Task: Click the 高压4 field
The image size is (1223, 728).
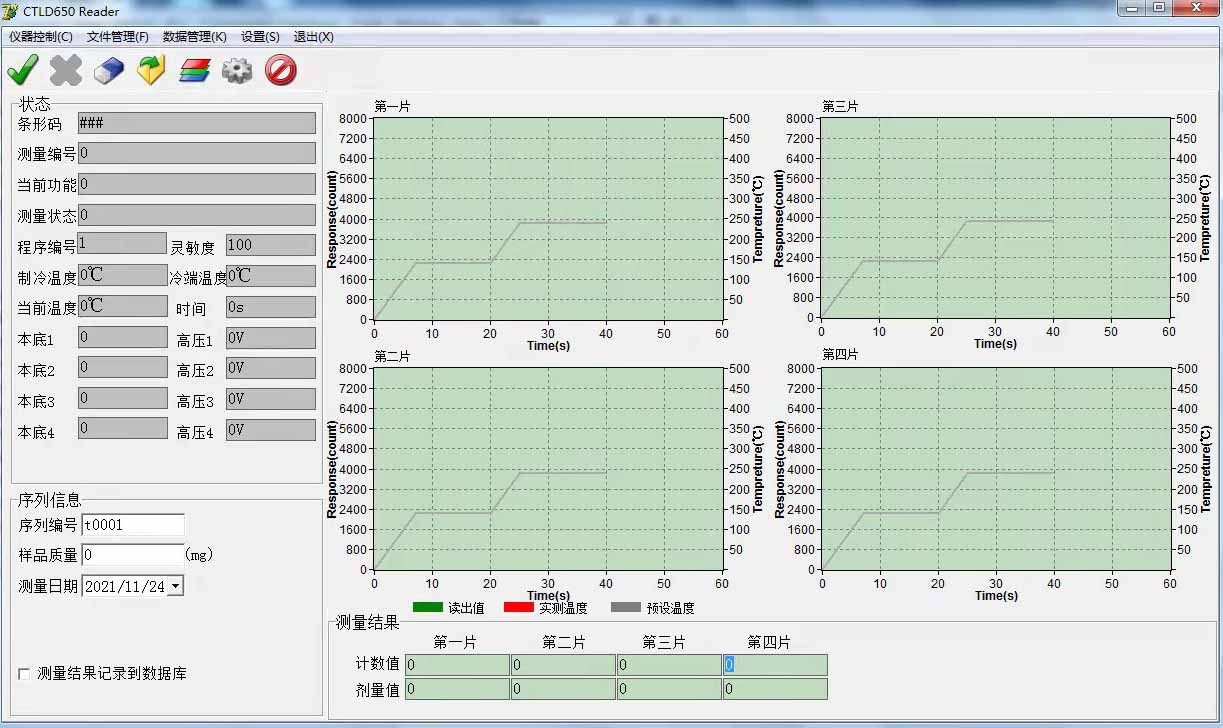Action: click(271, 430)
